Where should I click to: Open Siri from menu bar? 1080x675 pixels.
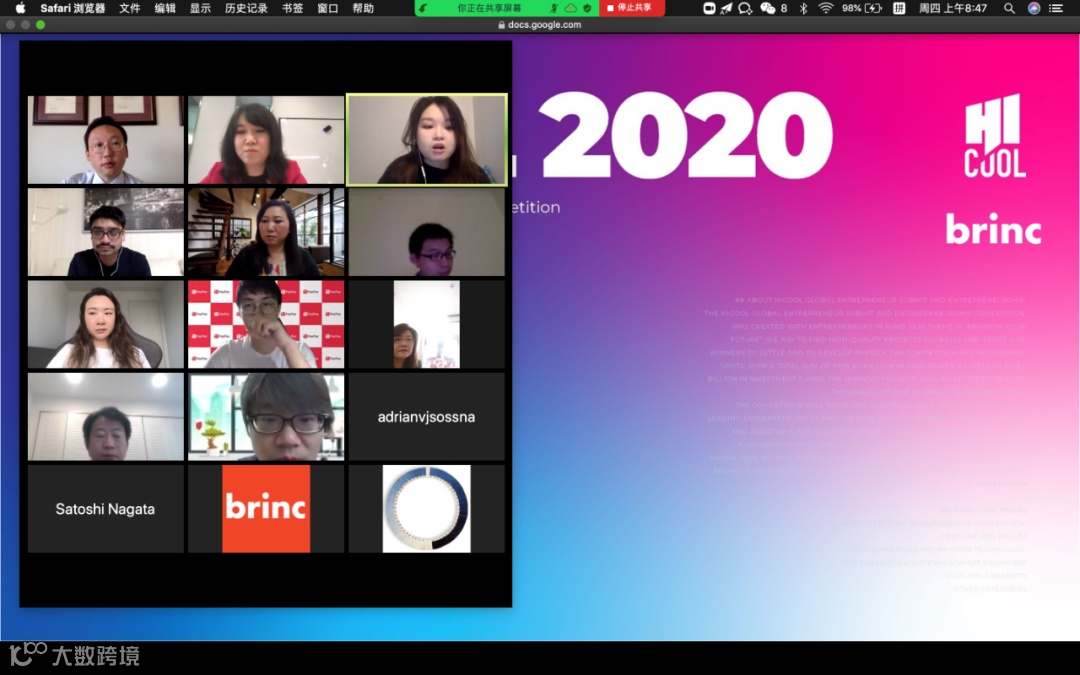click(x=1034, y=8)
